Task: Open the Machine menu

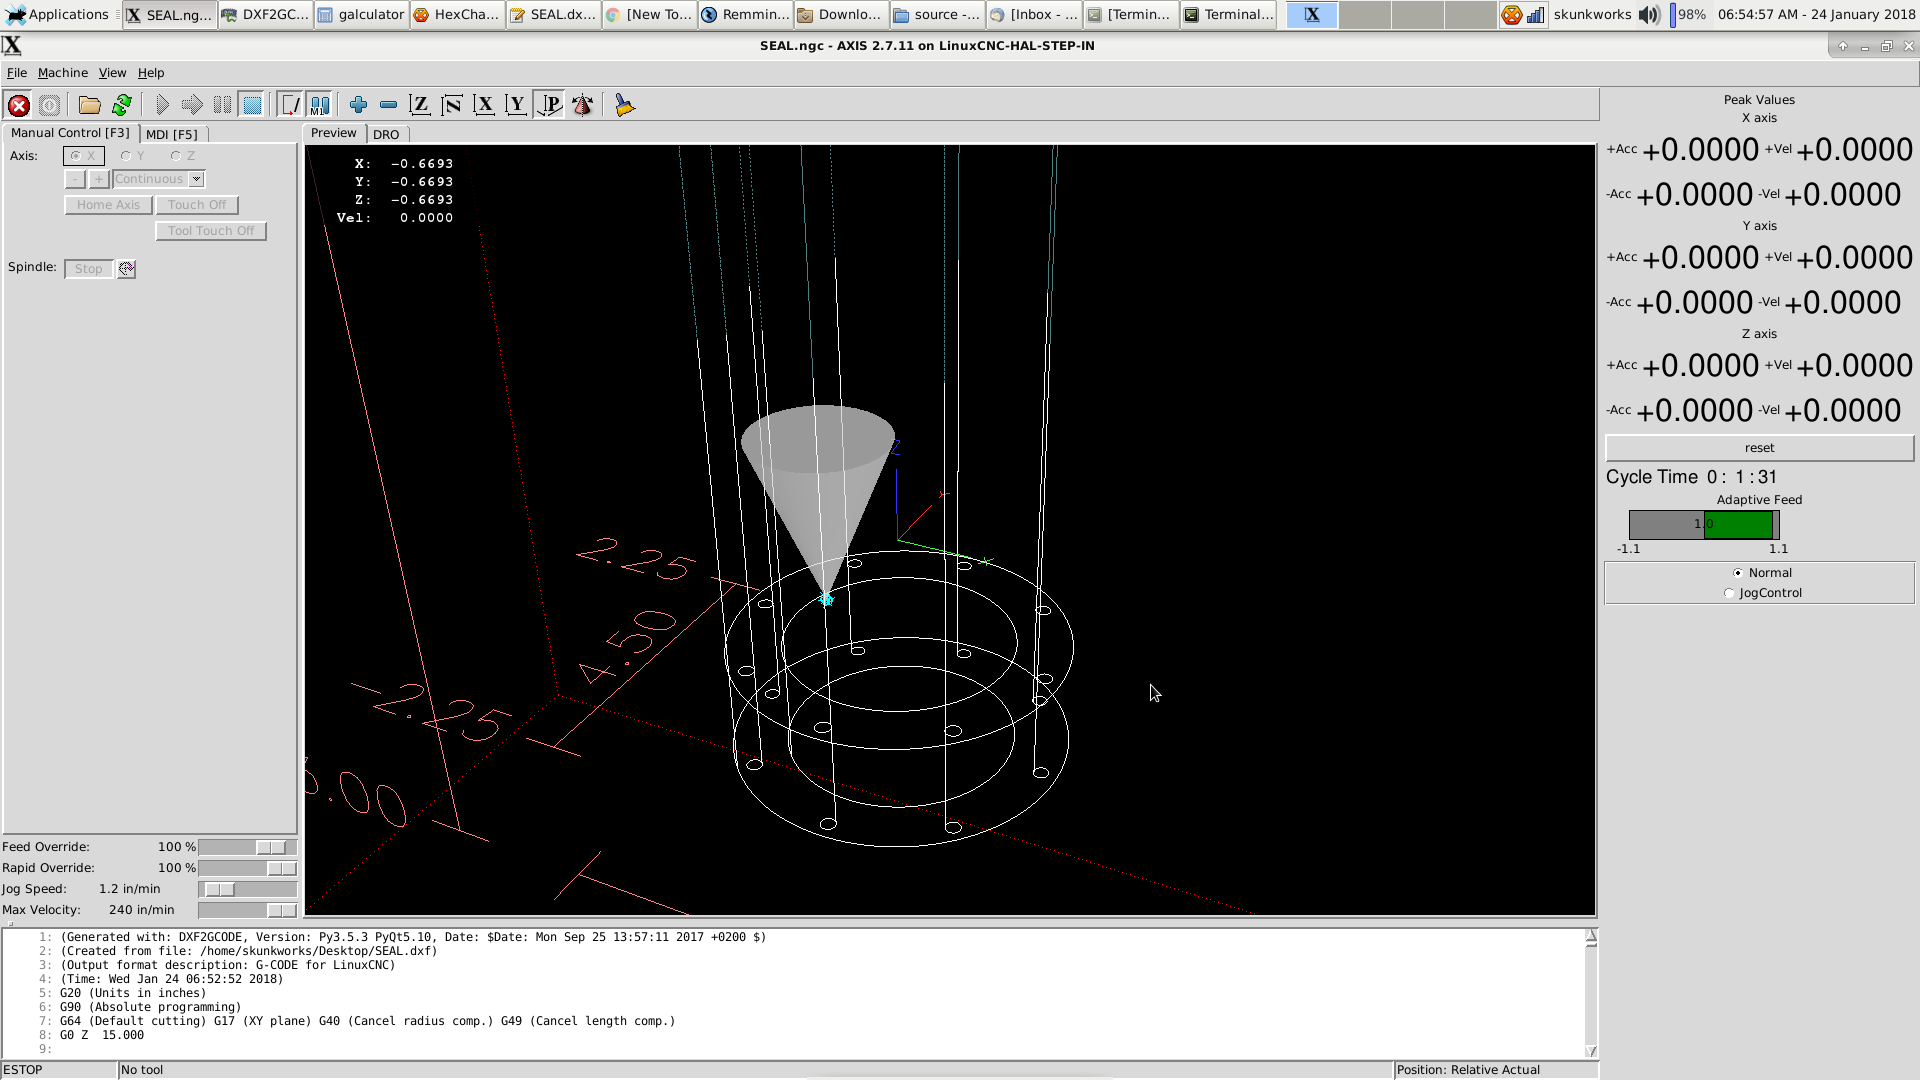Action: coord(62,73)
